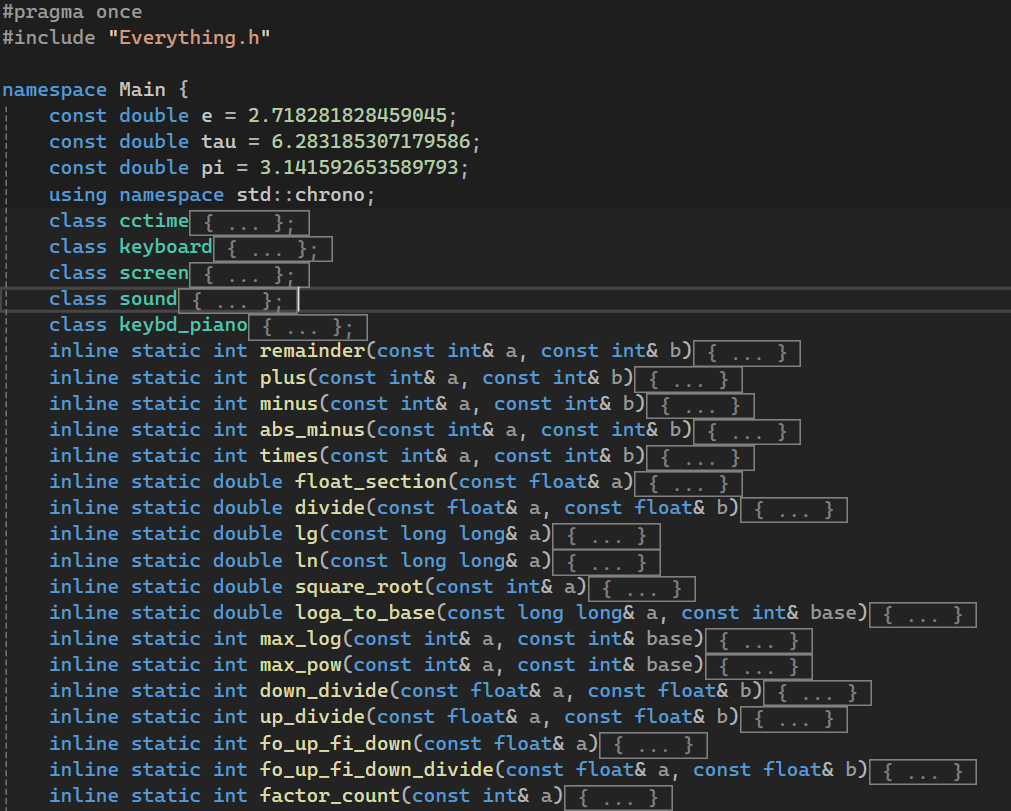
Task: Expand the folded loga_to_base function body
Action: (x=922, y=612)
